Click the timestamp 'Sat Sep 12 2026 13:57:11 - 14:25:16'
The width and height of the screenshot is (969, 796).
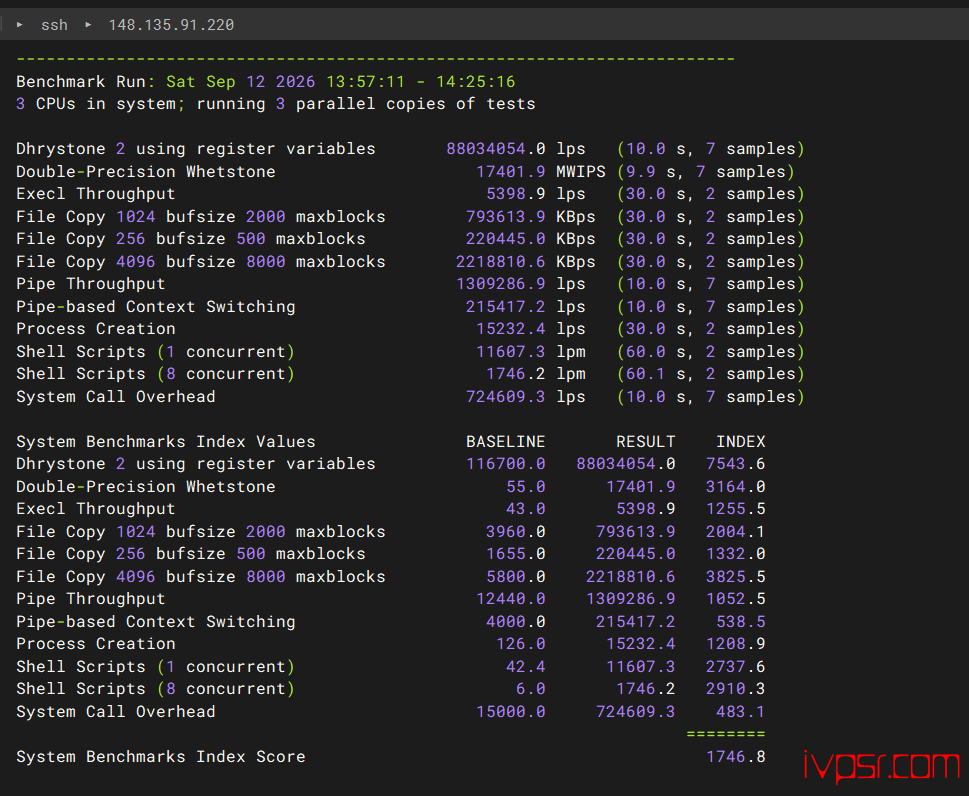coord(341,82)
